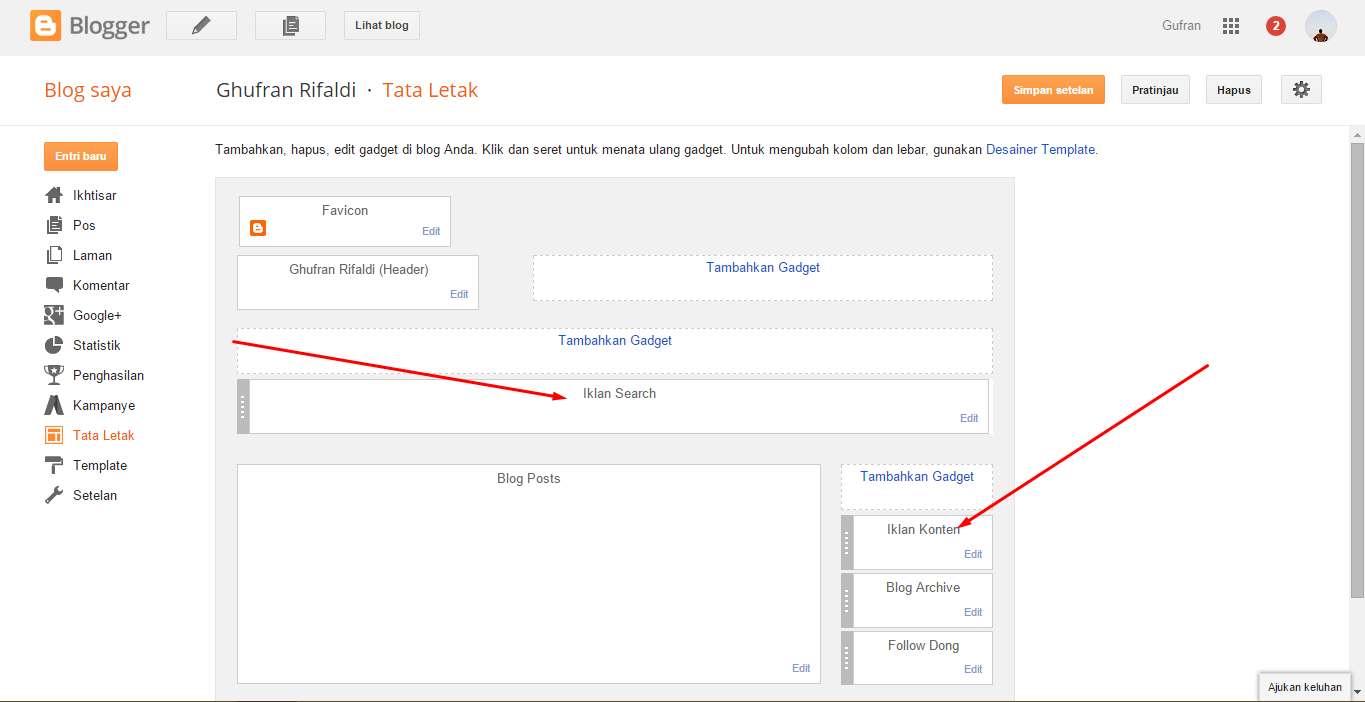1365x702 pixels.
Task: Click the Template paint roller icon
Action: [54, 465]
